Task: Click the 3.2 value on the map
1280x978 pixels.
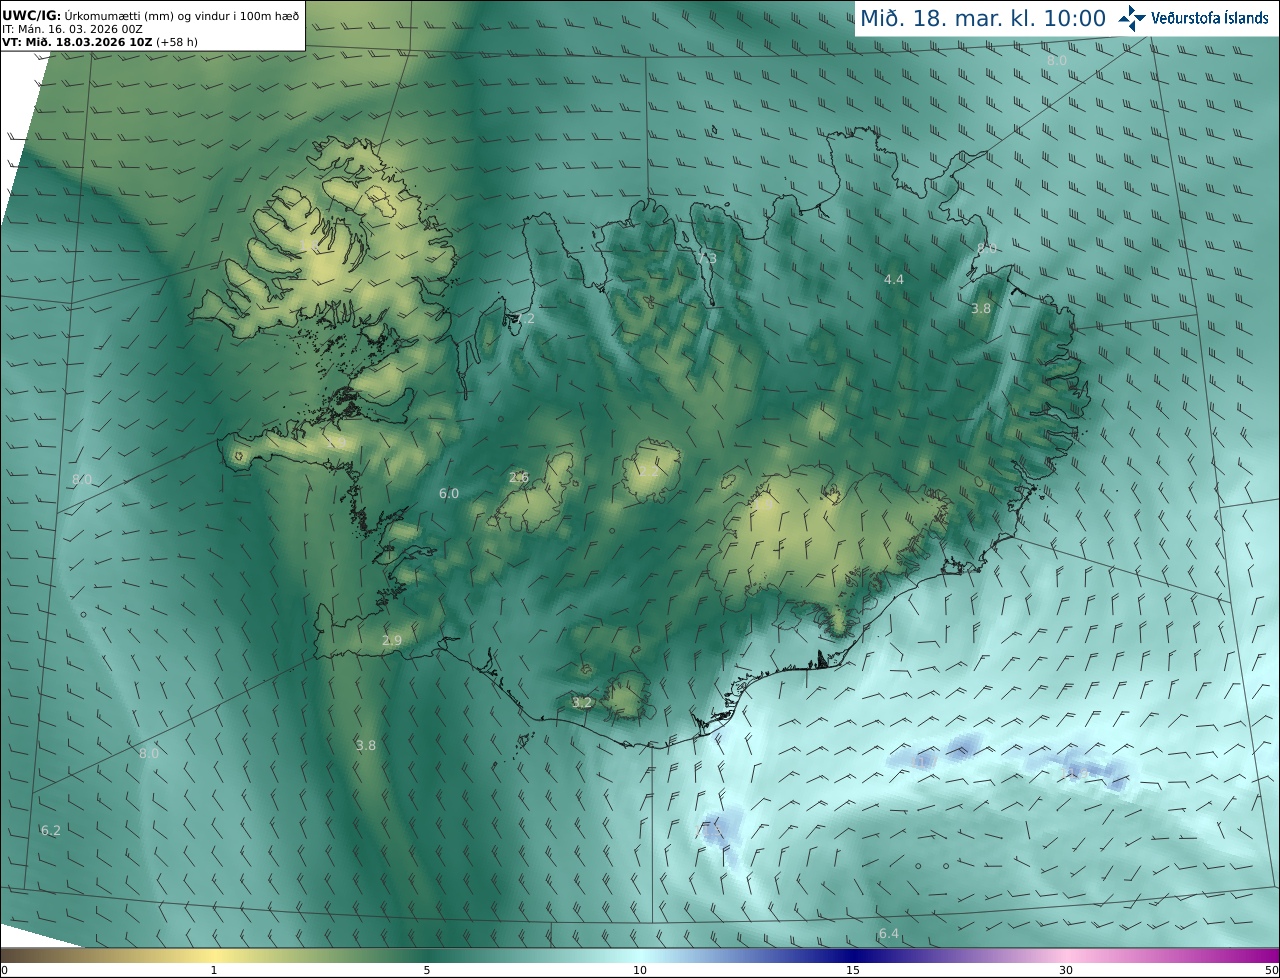Action: coord(583,703)
